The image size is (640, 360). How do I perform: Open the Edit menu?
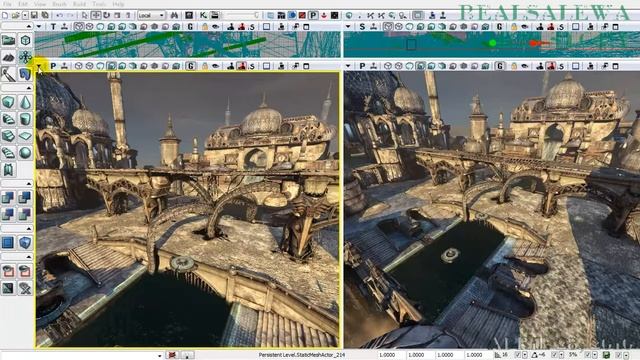[x=23, y=4]
